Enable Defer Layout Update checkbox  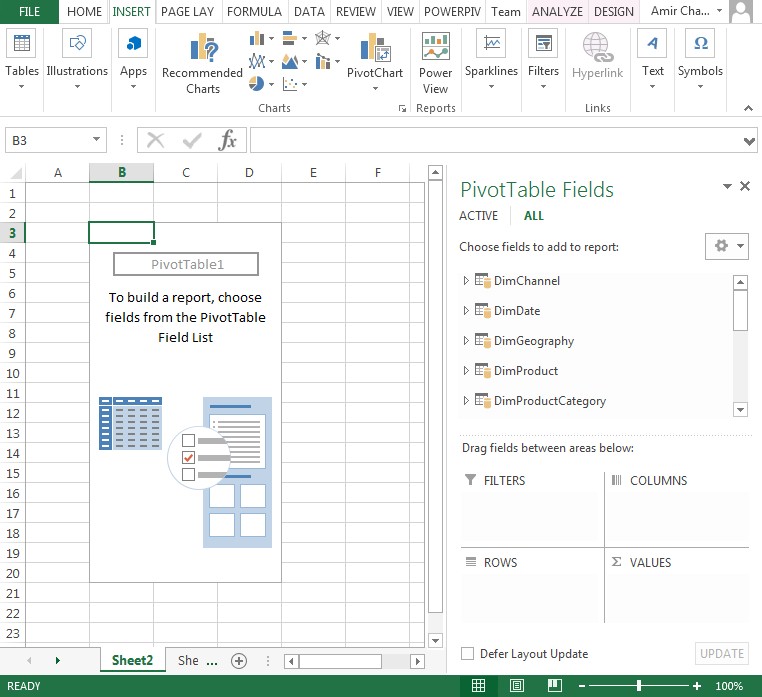pos(467,654)
